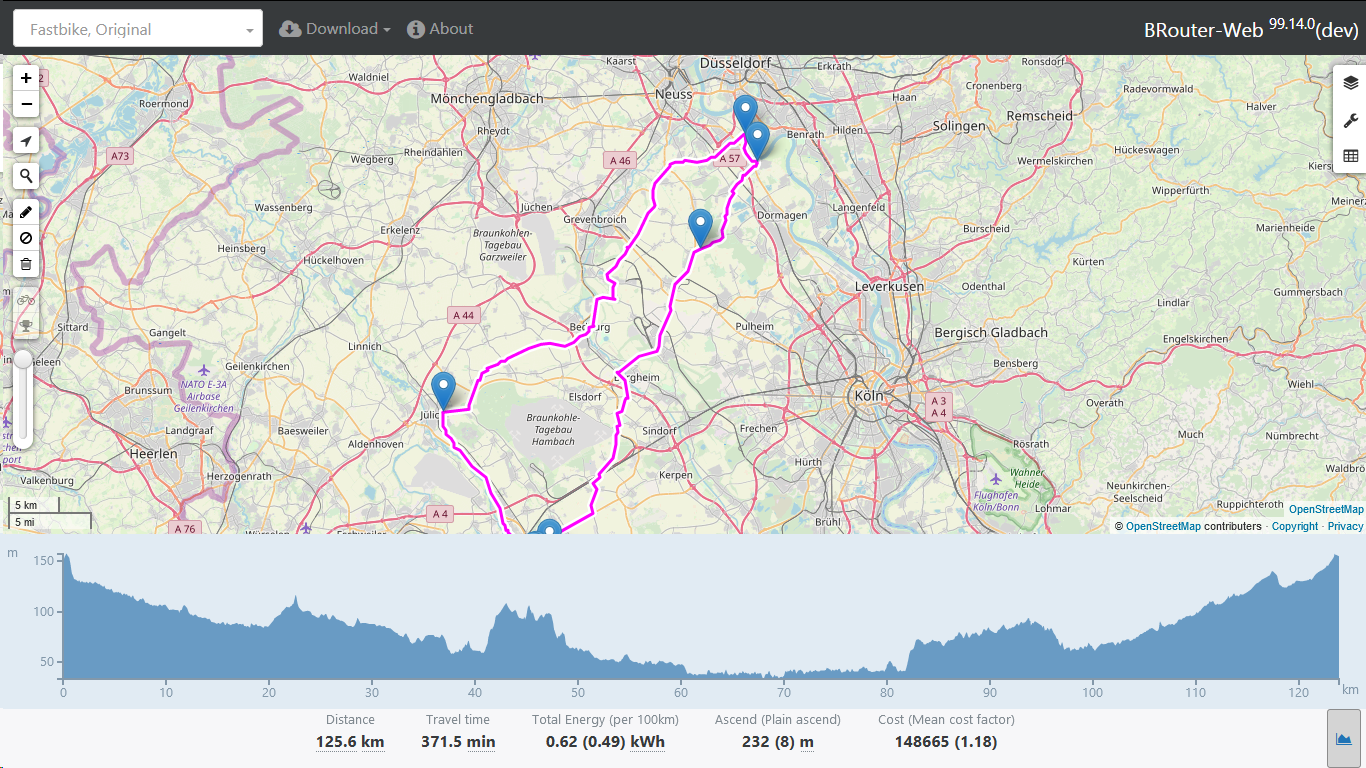Open the map search magnifier
Screen dimensions: 1366x768
click(x=26, y=176)
